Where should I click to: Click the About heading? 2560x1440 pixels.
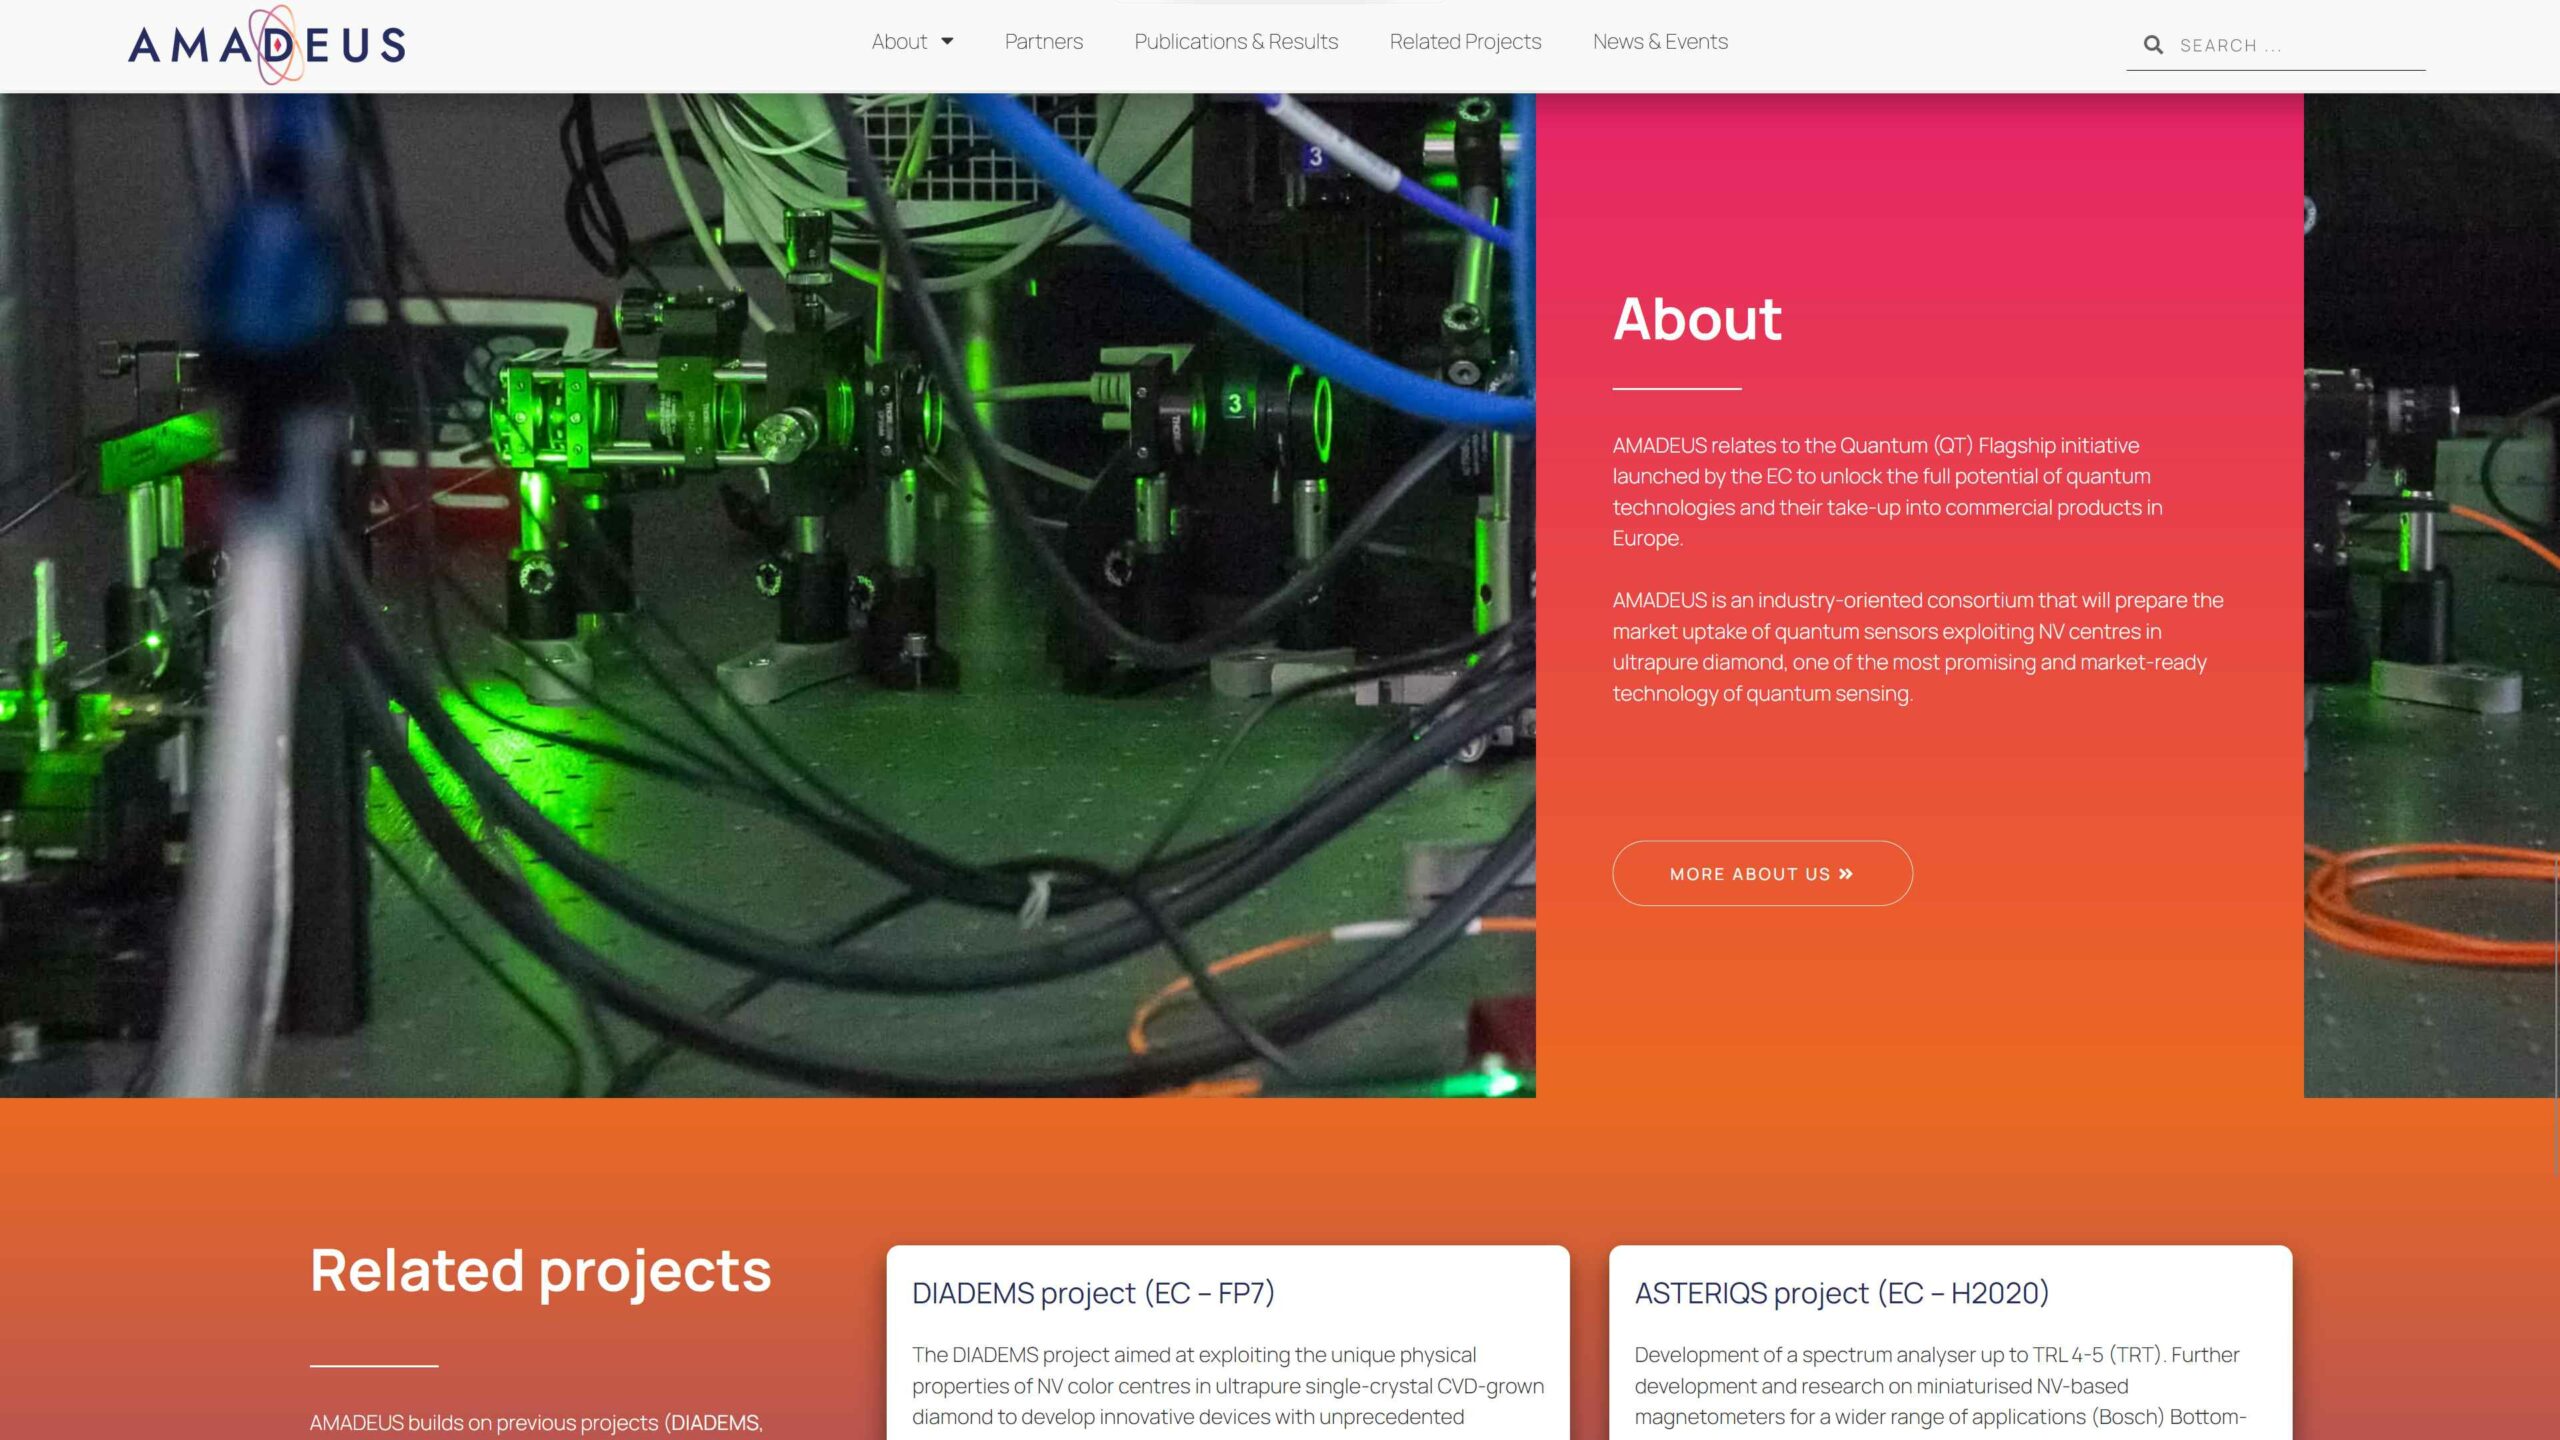1697,319
